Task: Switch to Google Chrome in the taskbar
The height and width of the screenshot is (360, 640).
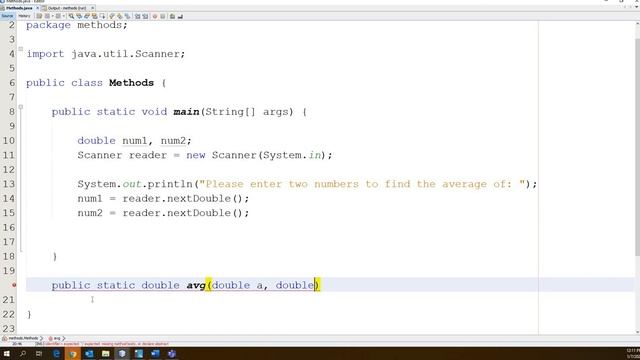Action: [x=73, y=354]
